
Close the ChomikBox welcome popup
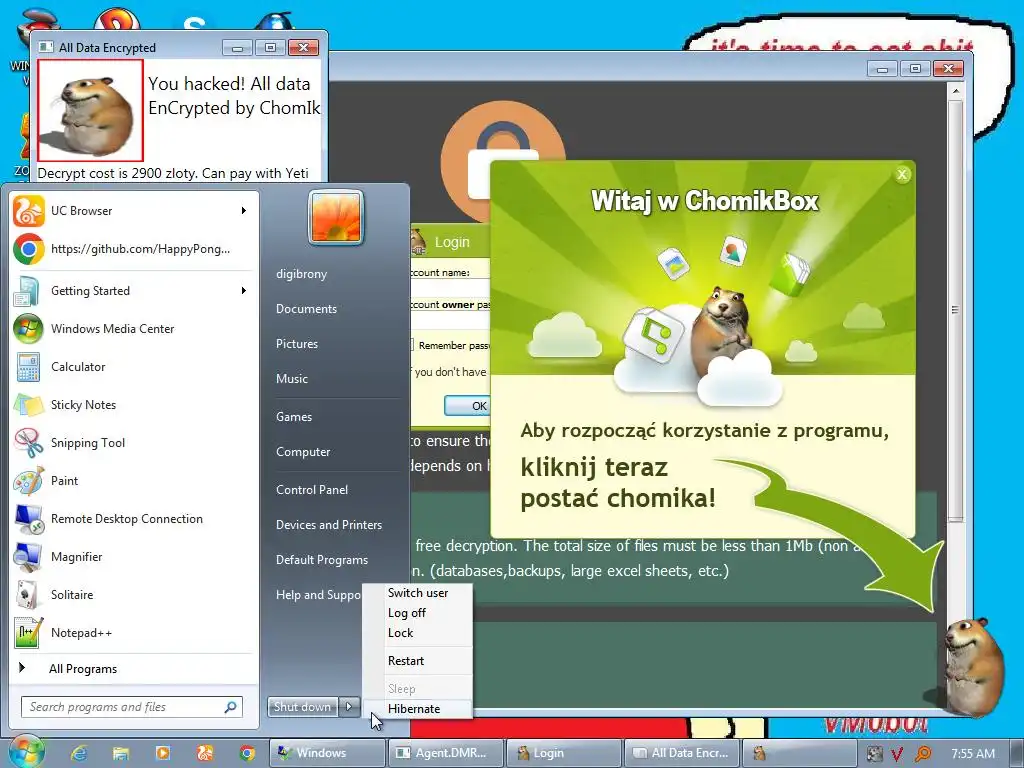coord(902,174)
